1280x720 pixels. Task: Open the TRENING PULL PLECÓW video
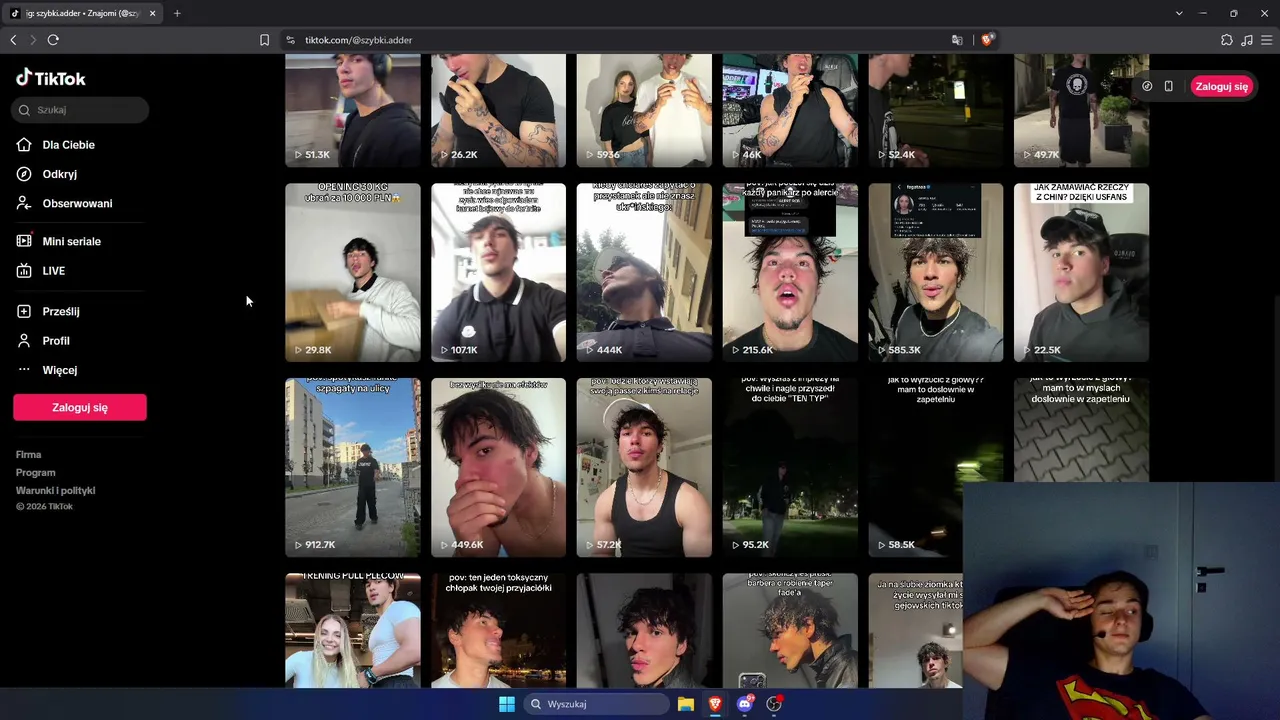click(x=353, y=630)
